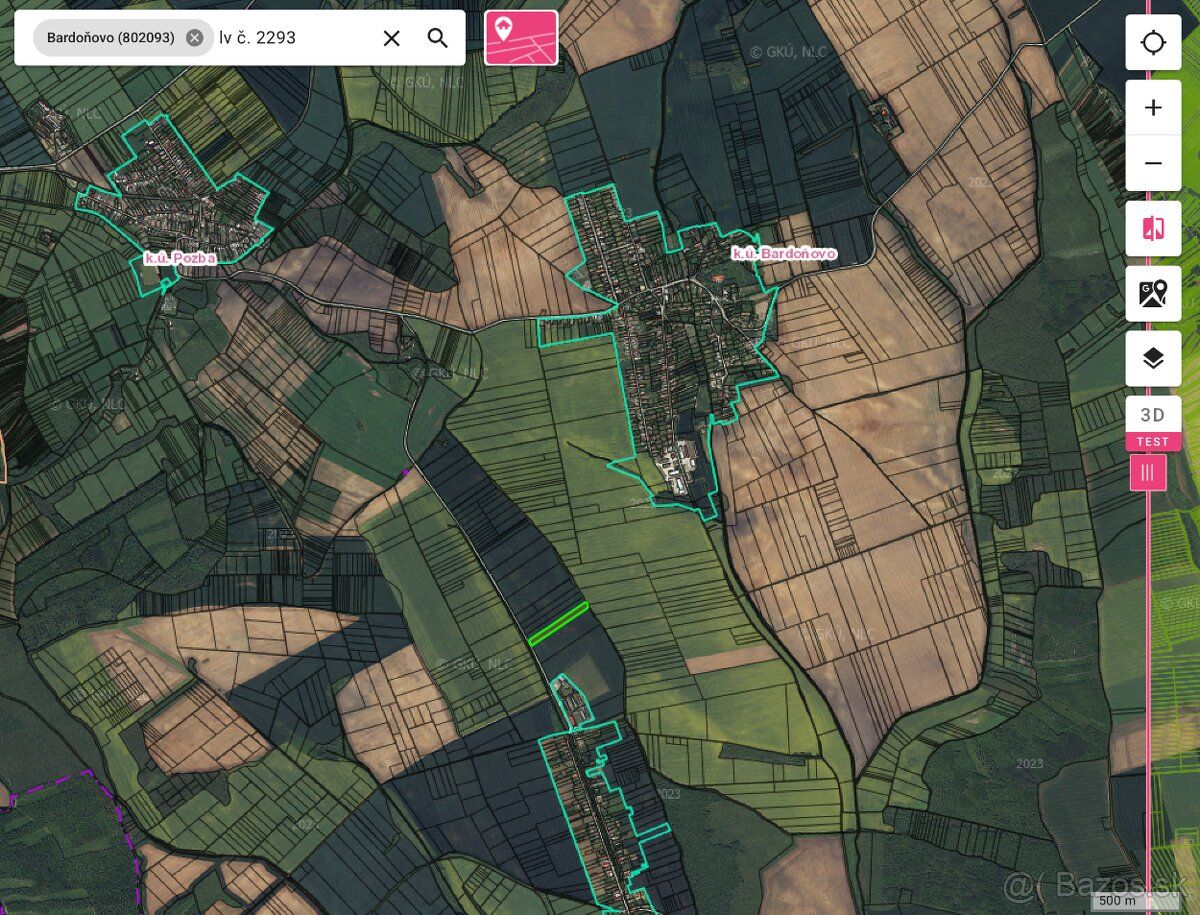
Task: Click the Bardoňovo (802093) chip text
Action: pyautogui.click(x=110, y=38)
